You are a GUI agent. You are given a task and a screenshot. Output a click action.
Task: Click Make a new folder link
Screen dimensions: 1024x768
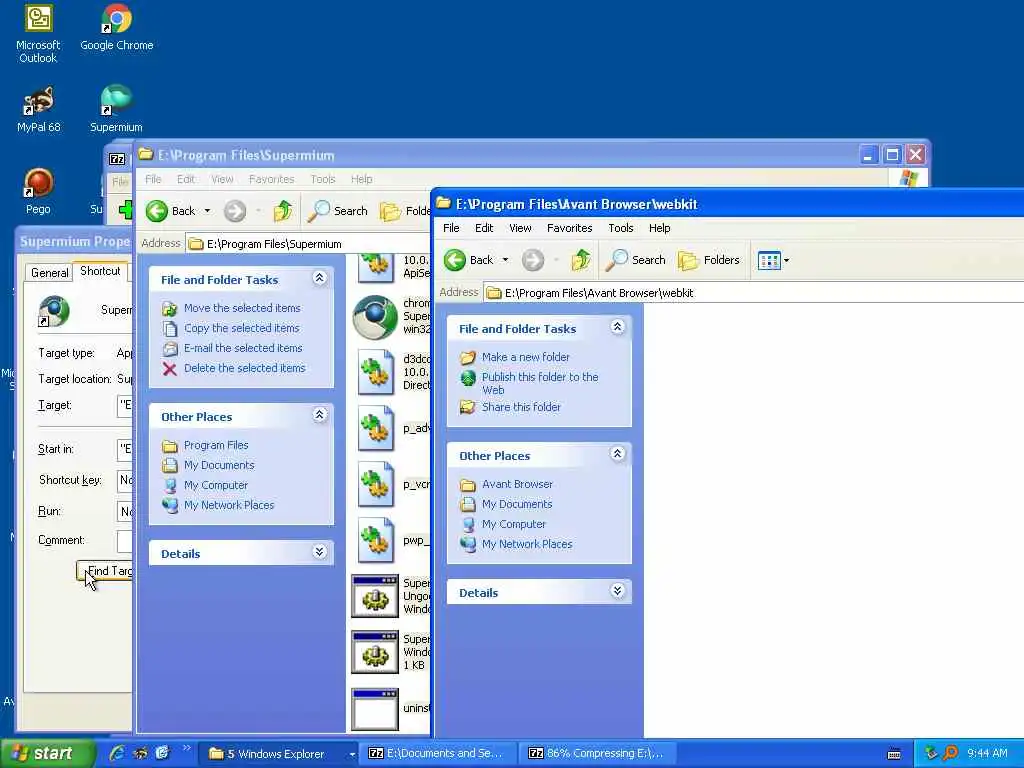click(526, 357)
